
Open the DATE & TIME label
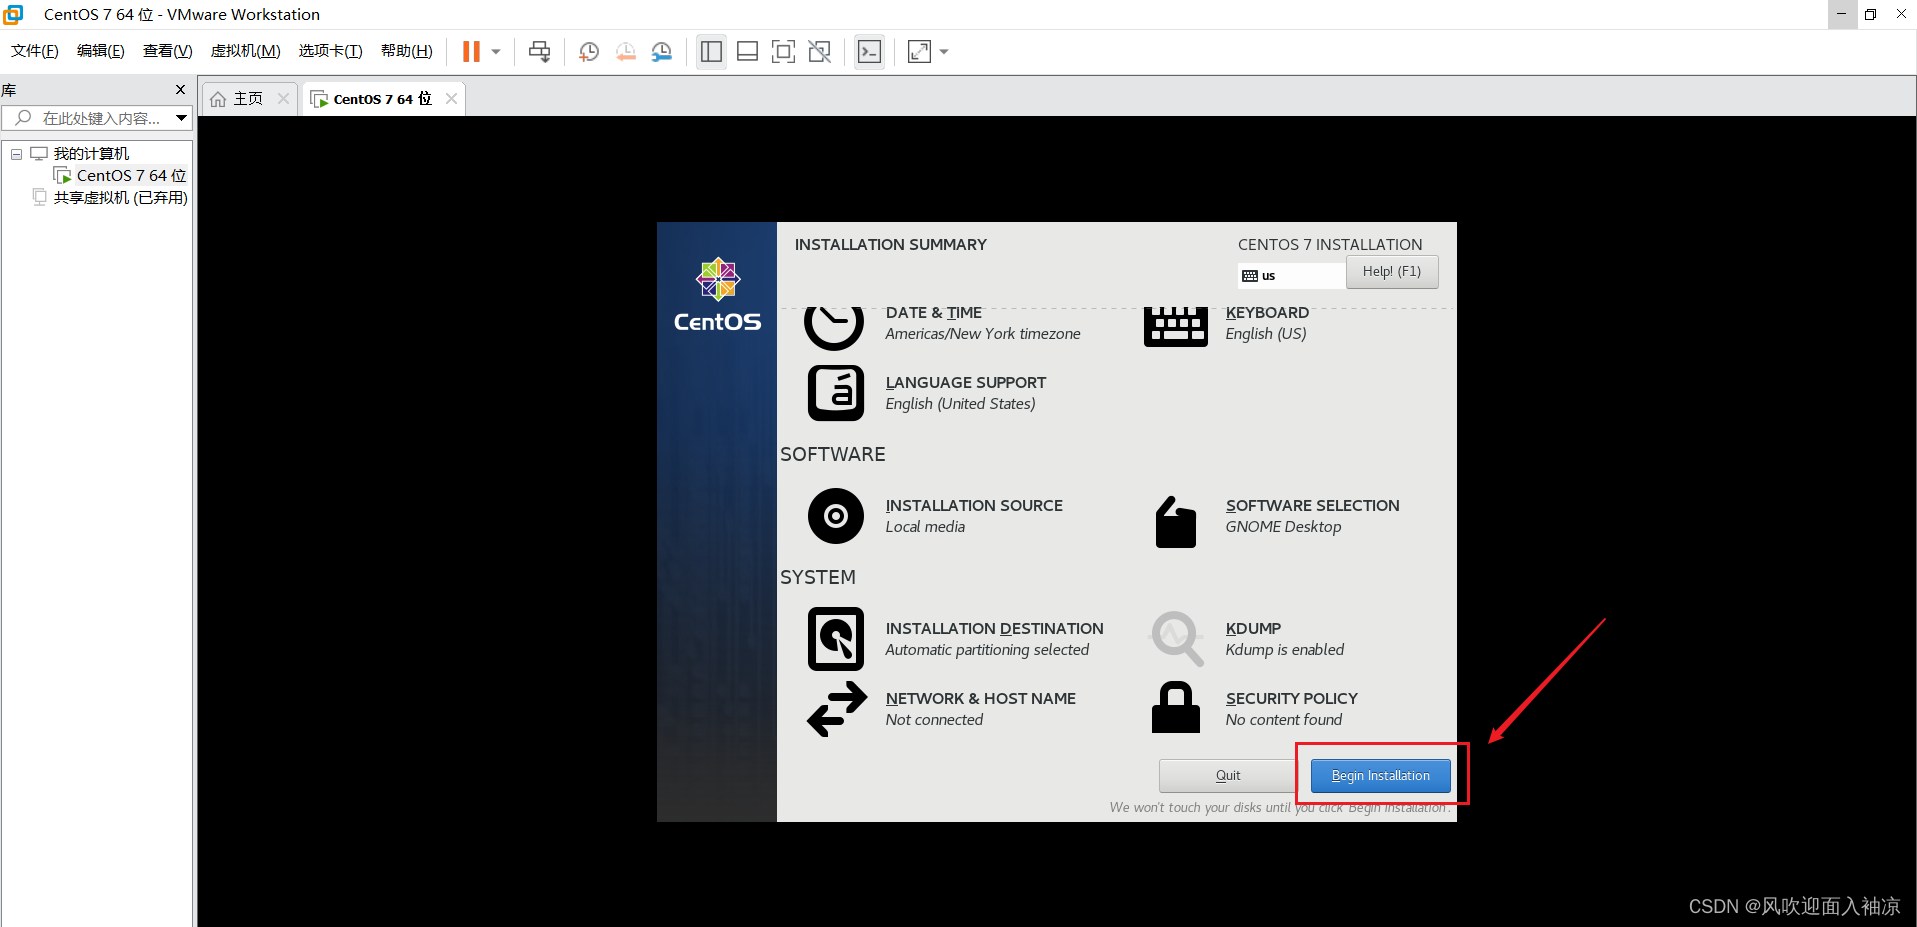[934, 313]
